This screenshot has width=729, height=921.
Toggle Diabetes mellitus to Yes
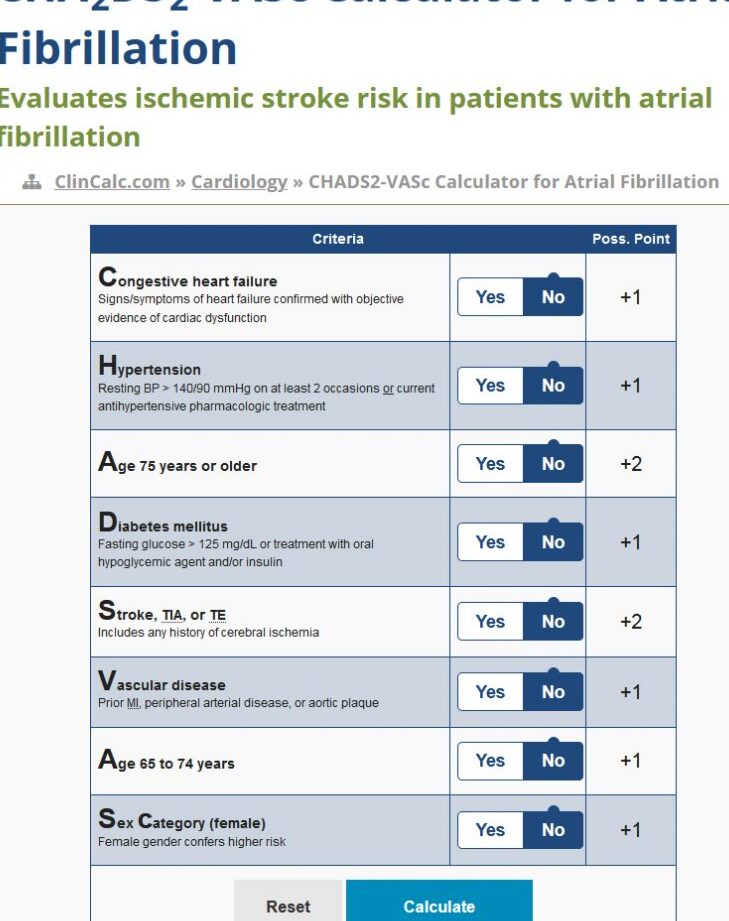click(490, 542)
